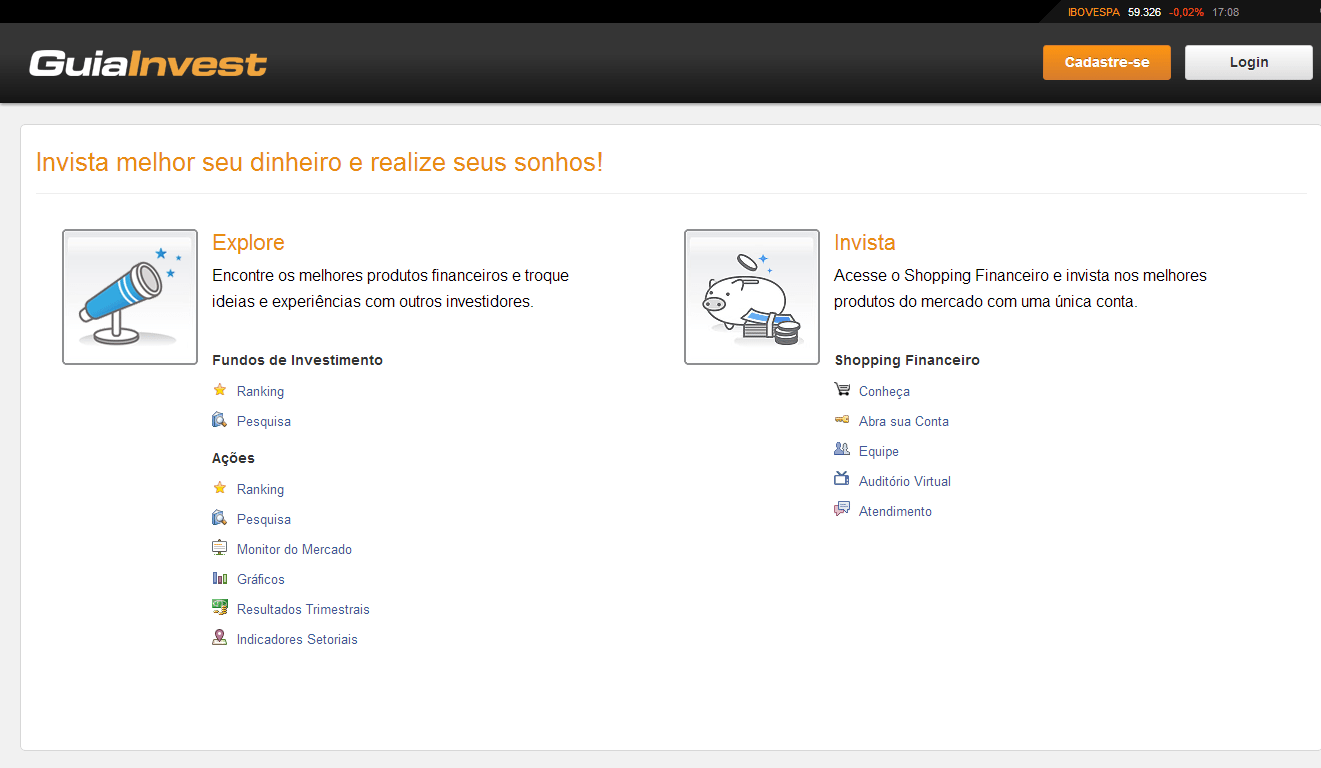This screenshot has height=768, width=1321.
Task: Click the chat bubble icon for Atendimento
Action: (x=842, y=510)
